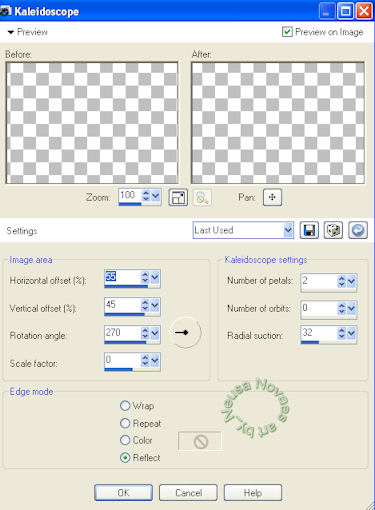Open Rotation angle slider dropdown arrow
This screenshot has width=375, height=510.
point(155,333)
